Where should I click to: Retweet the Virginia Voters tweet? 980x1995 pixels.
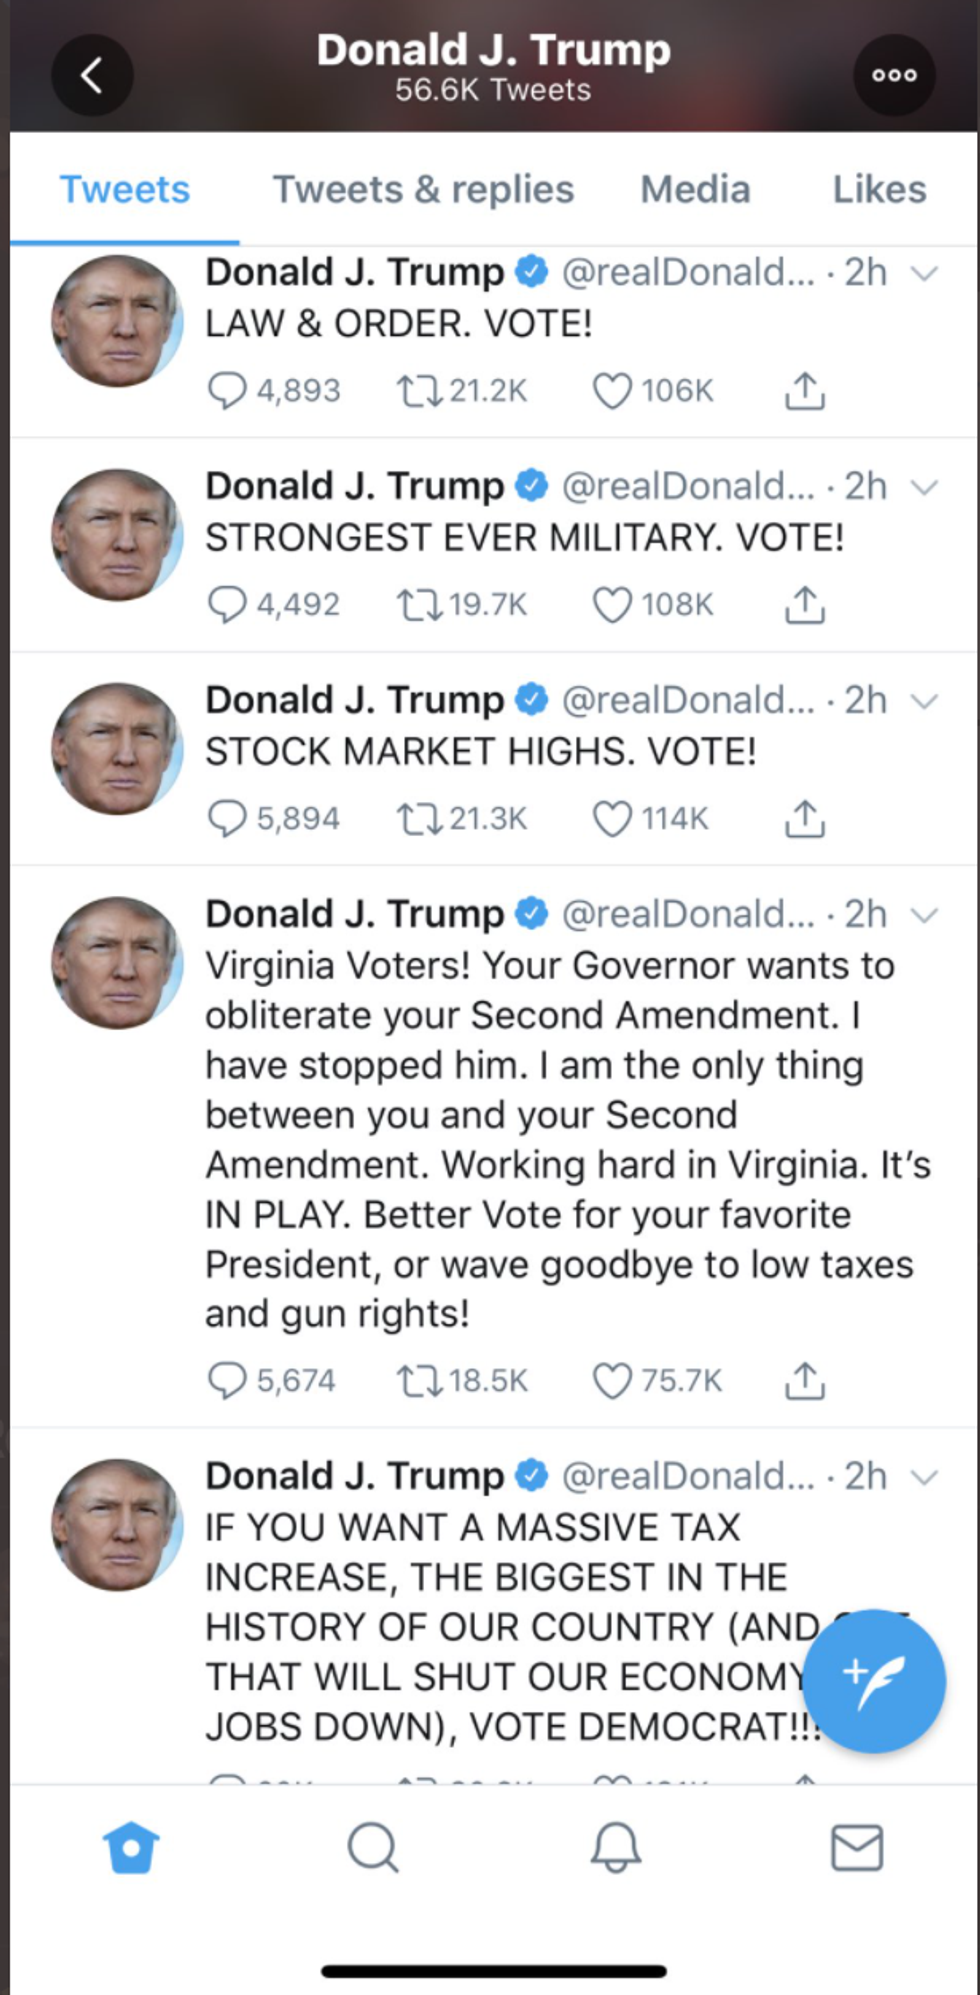(419, 1380)
